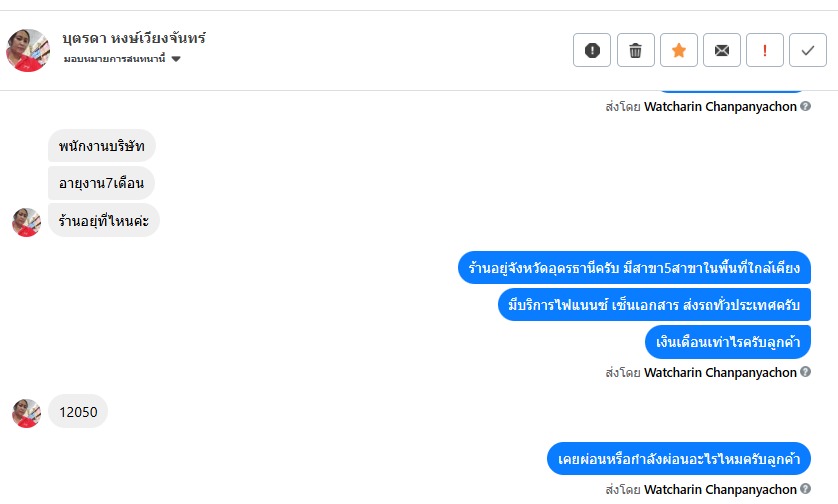The height and width of the screenshot is (504, 838).
Task: Click the help icon beside the top Watcharin Chanpanyachon
Action: [x=805, y=106]
